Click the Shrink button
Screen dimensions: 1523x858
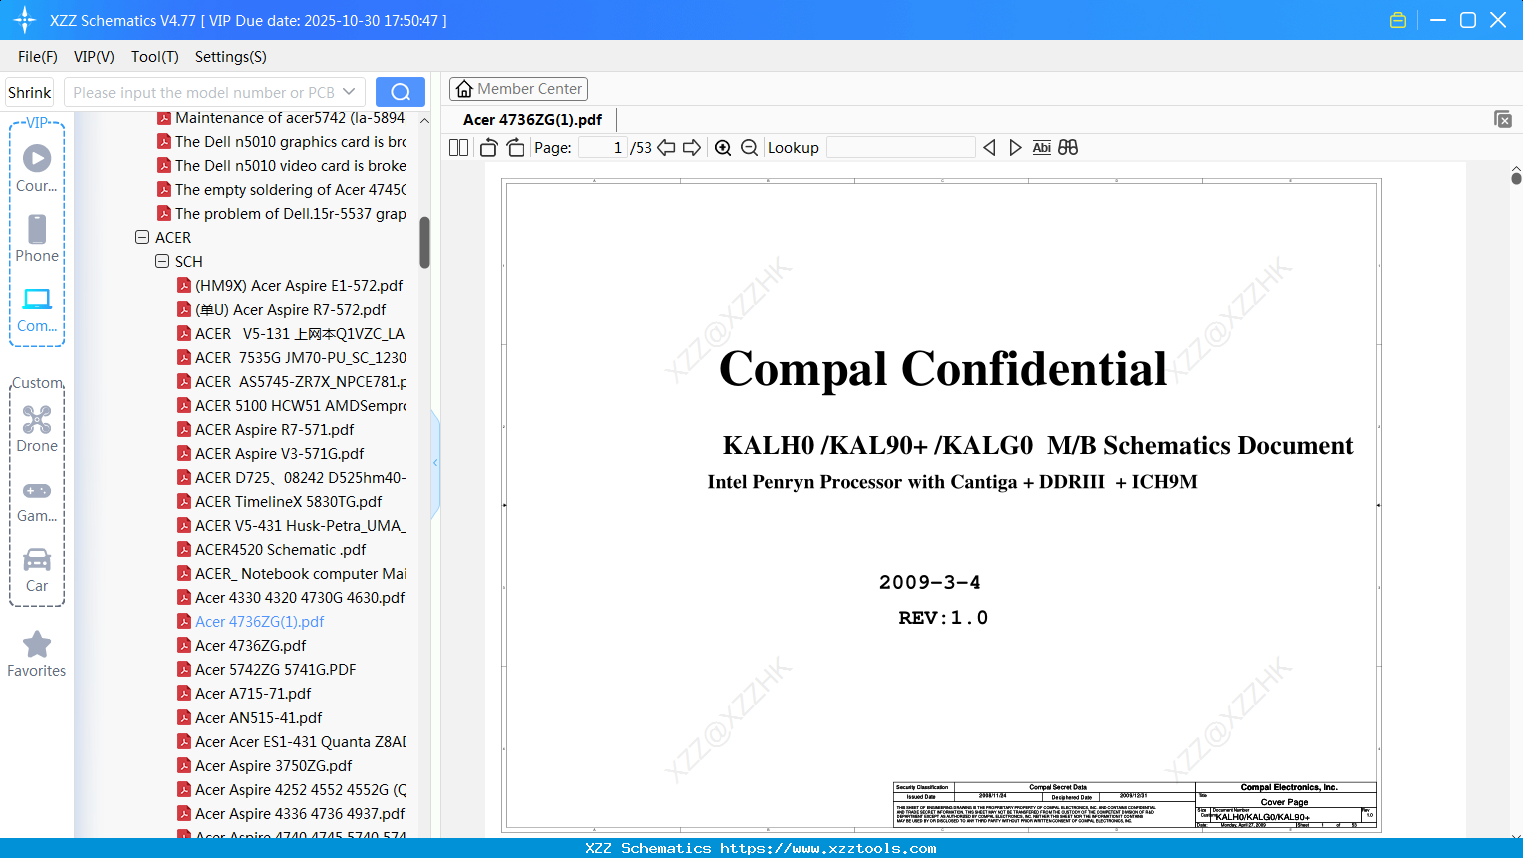30,92
